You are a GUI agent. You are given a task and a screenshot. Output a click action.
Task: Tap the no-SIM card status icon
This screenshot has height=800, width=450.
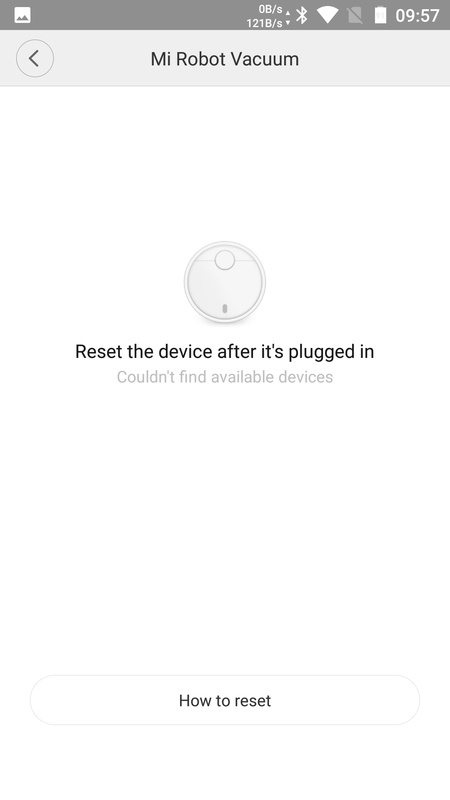355,15
